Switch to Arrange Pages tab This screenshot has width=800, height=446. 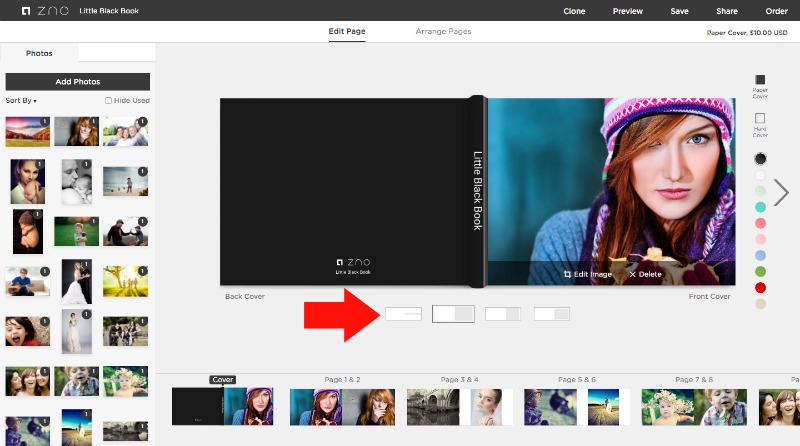(x=443, y=31)
